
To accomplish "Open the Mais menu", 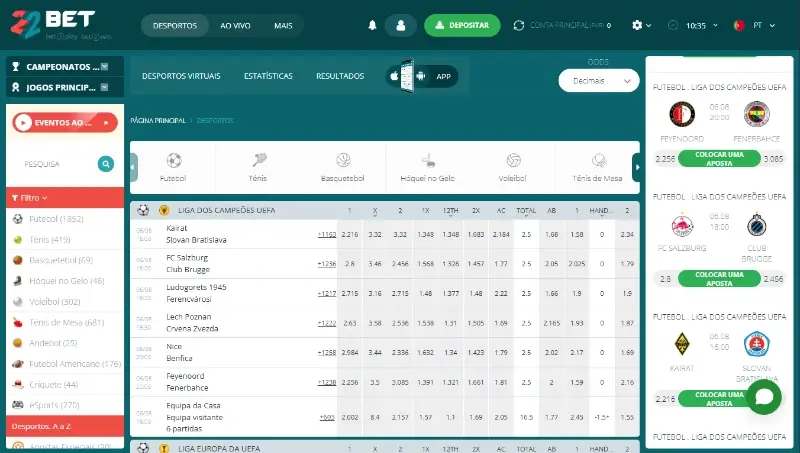I will click(x=283, y=26).
